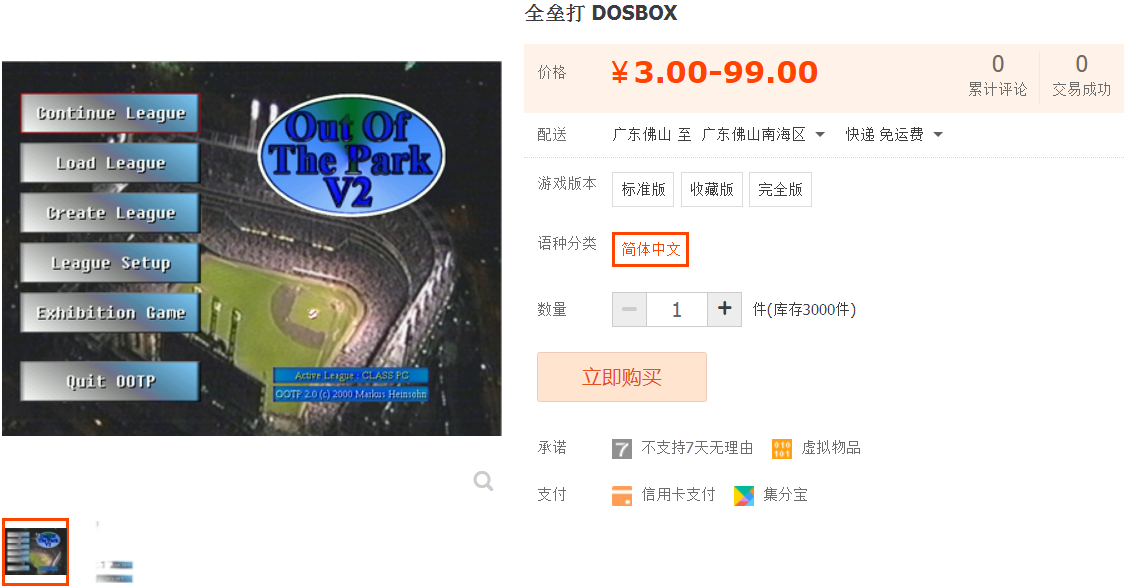Click the seven-day no-return policy icon
Screen dimensions: 1127x586
[x=622, y=449]
